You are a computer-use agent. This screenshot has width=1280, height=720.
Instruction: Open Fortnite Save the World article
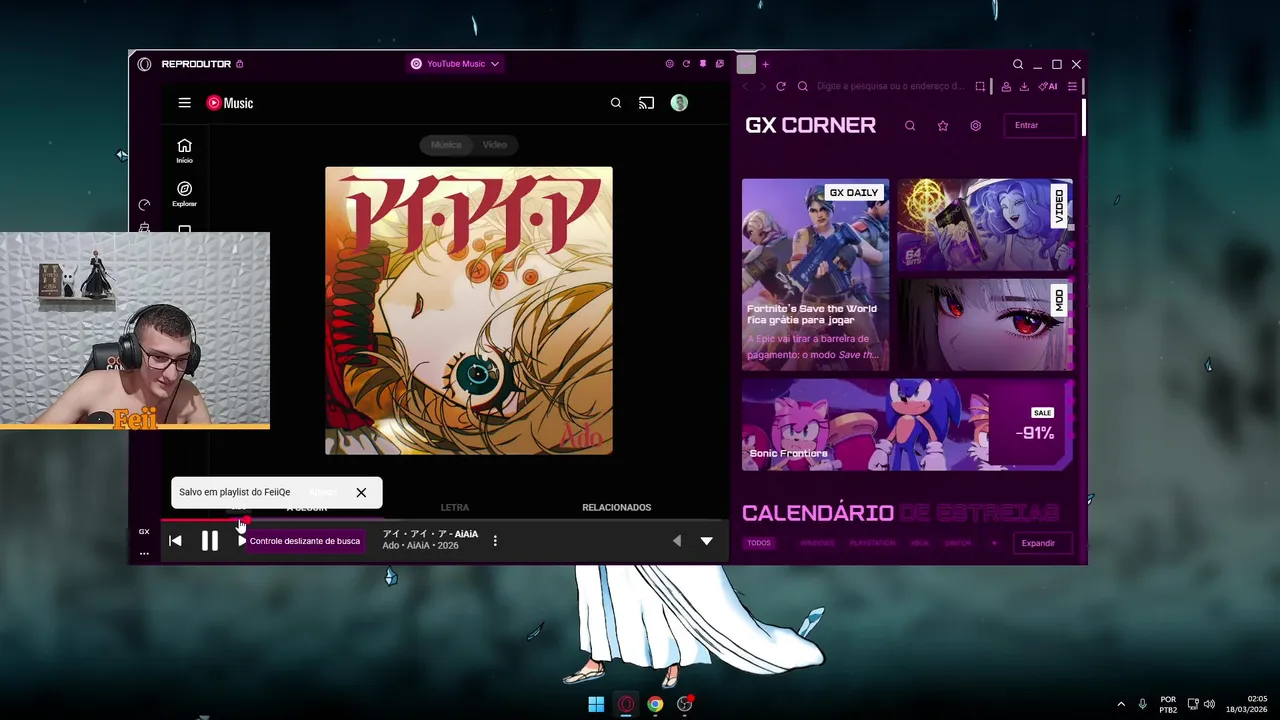tap(815, 275)
